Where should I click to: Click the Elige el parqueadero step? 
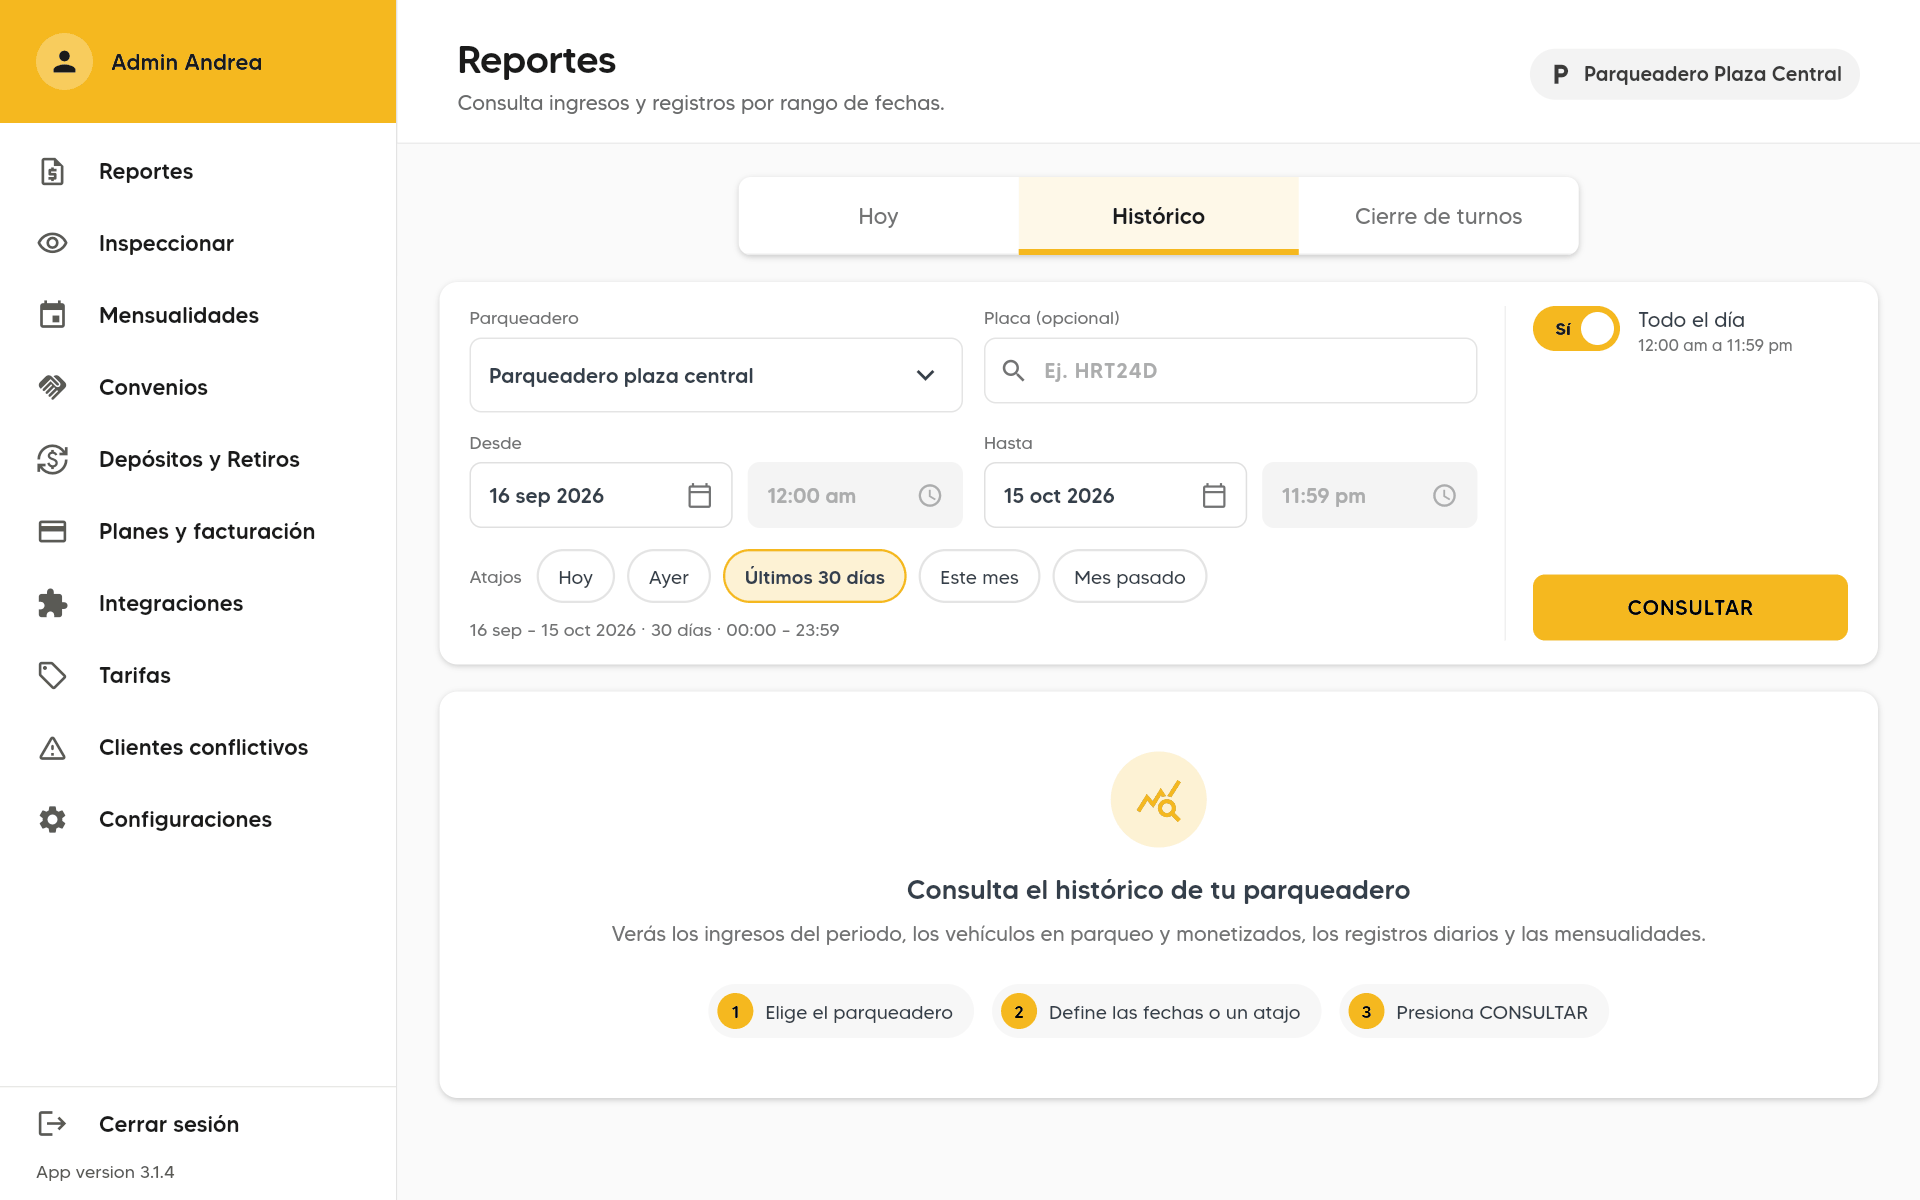pos(840,1011)
